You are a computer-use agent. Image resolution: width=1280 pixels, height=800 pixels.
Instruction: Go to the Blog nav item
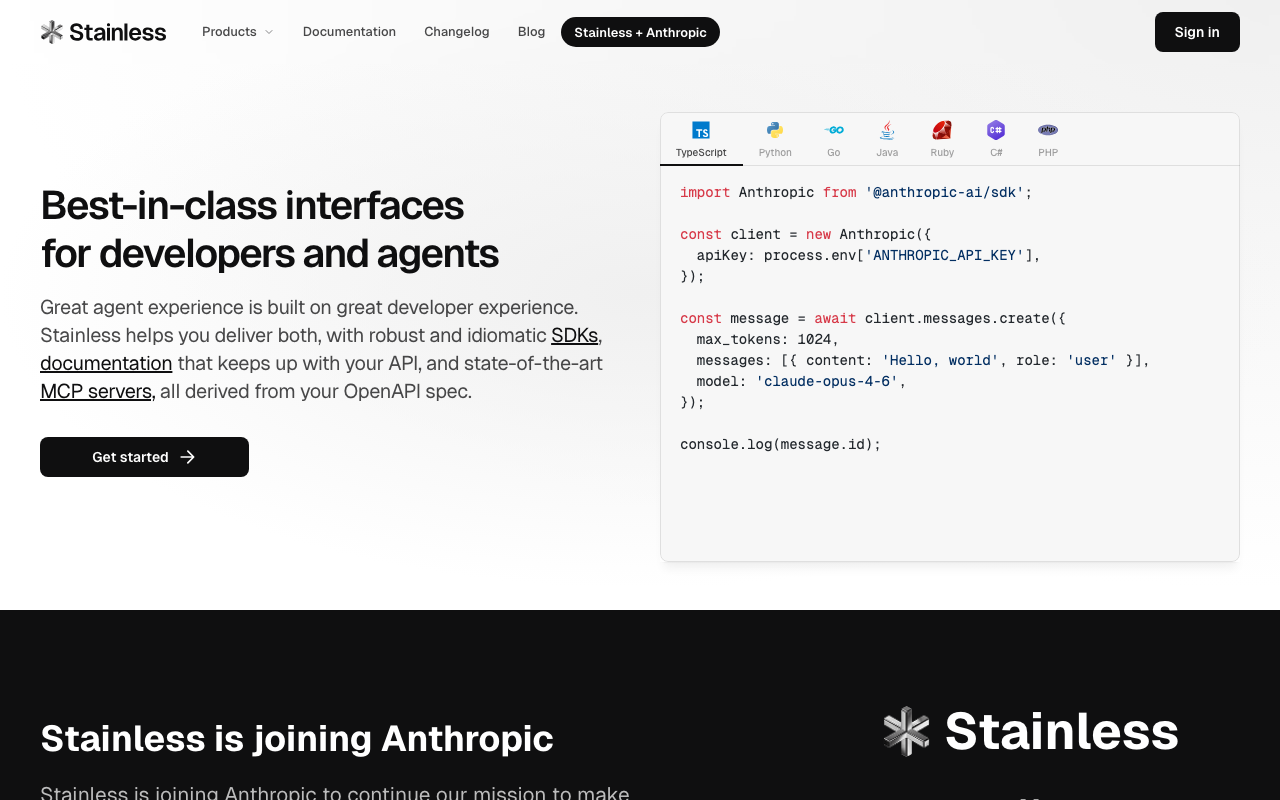click(532, 32)
